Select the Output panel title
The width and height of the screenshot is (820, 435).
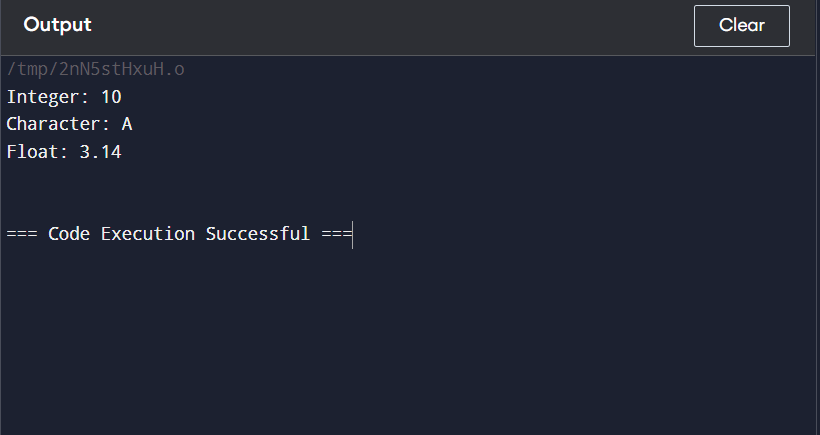pos(58,25)
